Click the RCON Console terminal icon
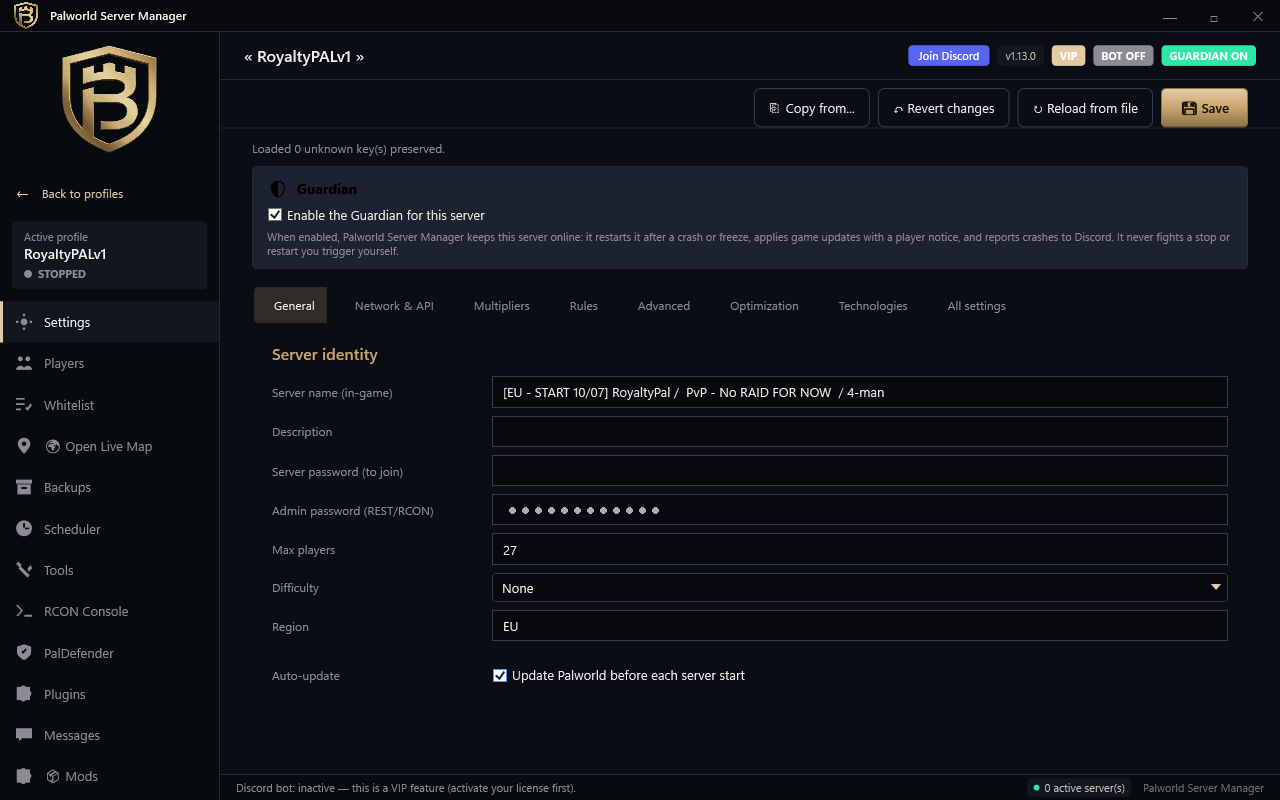 tap(24, 611)
